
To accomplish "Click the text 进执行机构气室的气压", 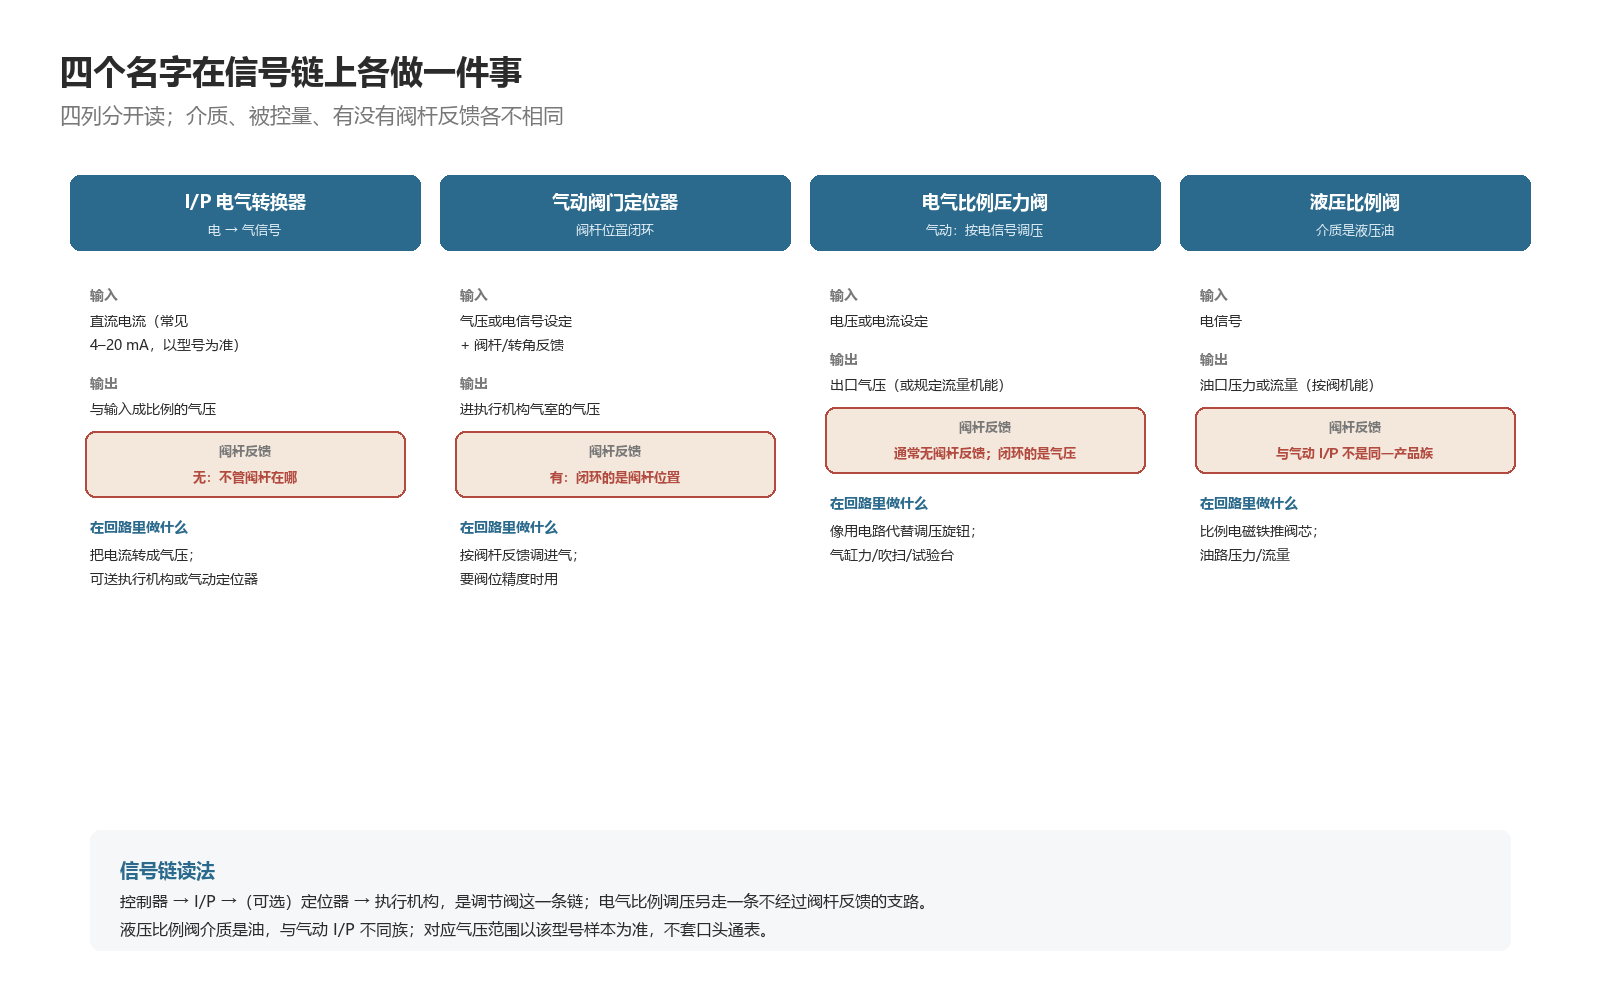I will (x=530, y=409).
